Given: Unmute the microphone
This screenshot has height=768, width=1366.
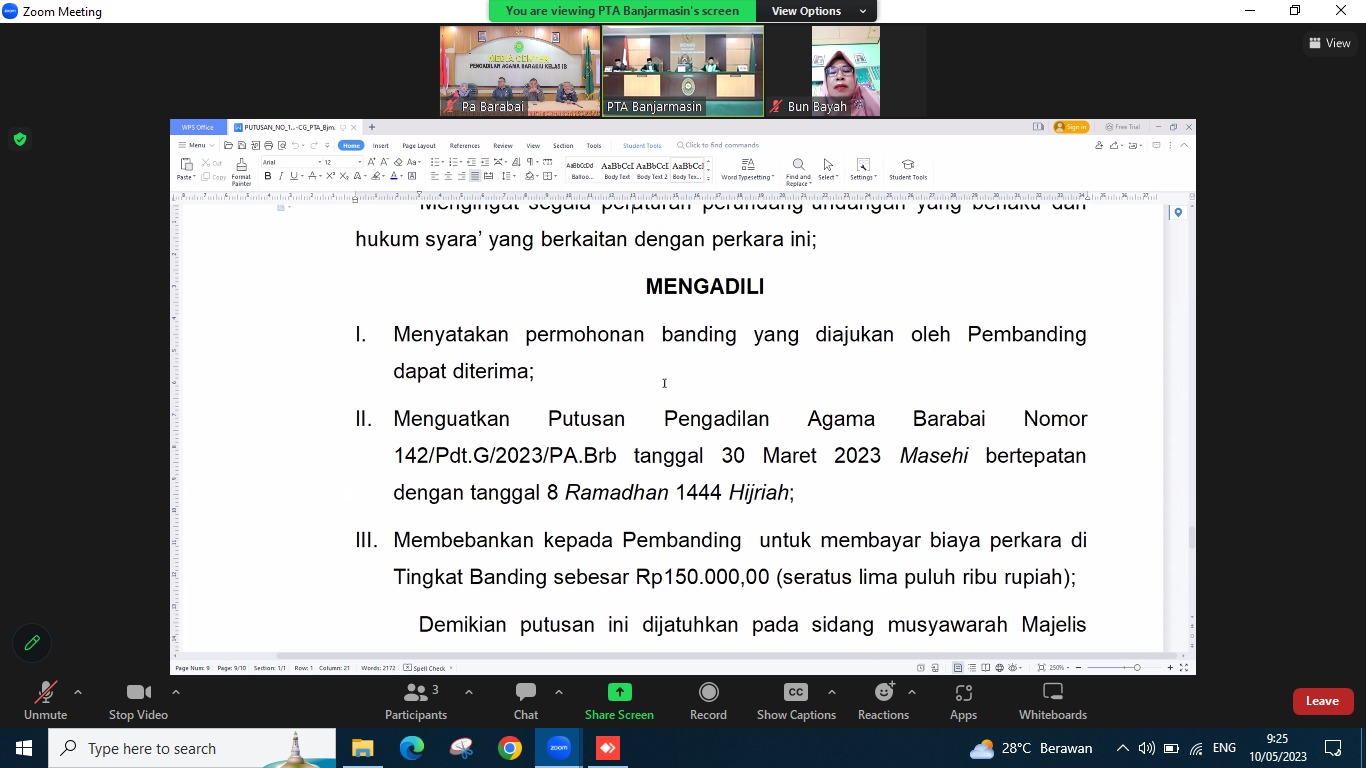Looking at the screenshot, I should tap(45, 693).
